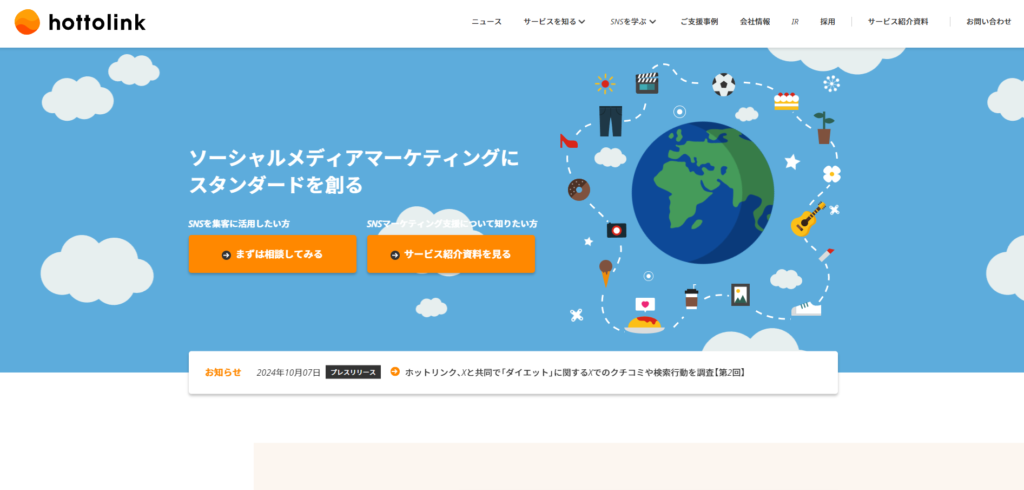Open the サービスを知る menu
1024x490 pixels.
[x=549, y=22]
